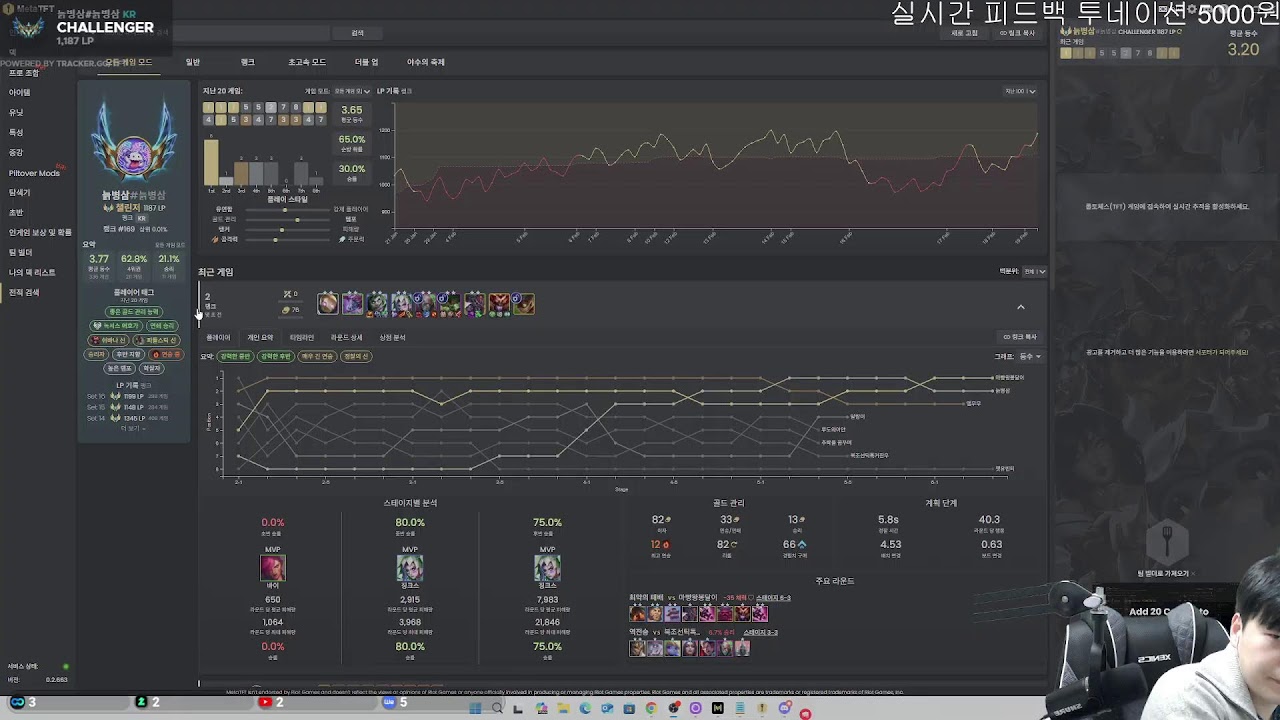
Task: Open 아이템 in the left sidebar
Action: coord(20,92)
